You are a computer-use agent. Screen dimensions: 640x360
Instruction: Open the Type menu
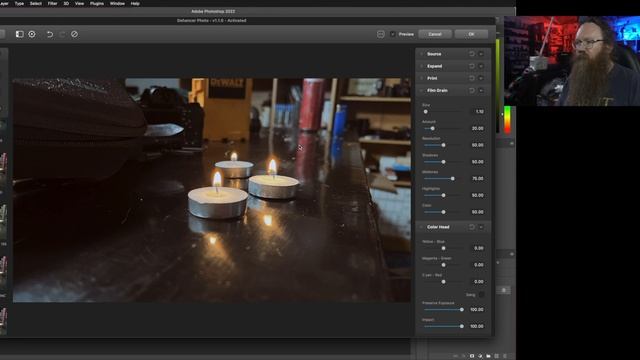tap(19, 3)
